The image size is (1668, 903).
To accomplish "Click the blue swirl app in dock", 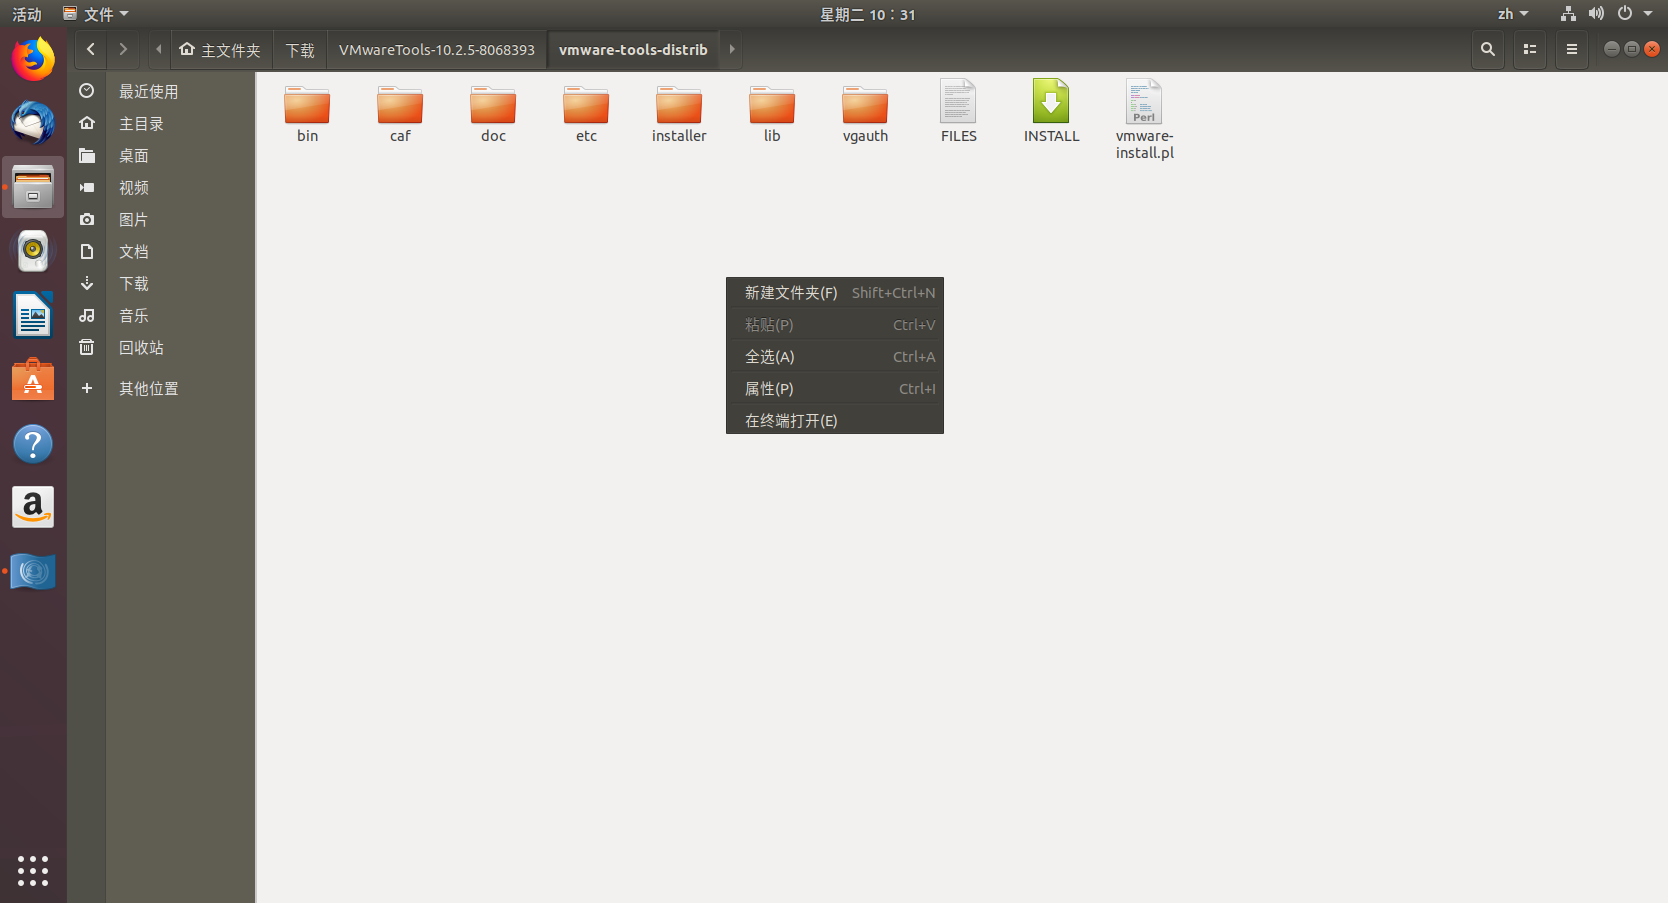I will coord(33,571).
